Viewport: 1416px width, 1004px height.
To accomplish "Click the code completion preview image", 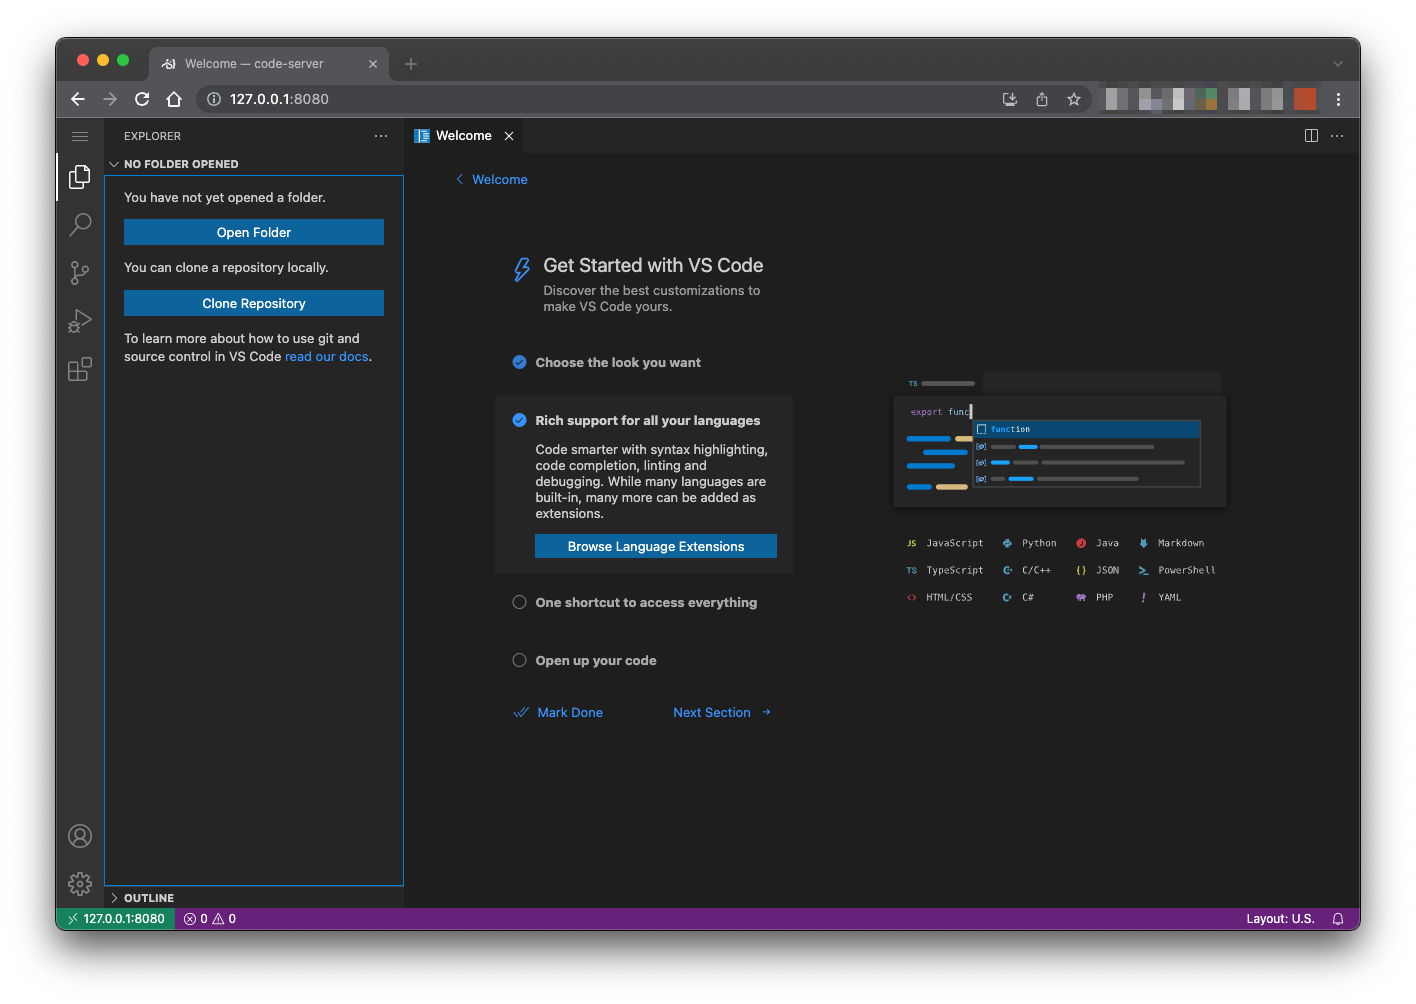I will point(1059,440).
